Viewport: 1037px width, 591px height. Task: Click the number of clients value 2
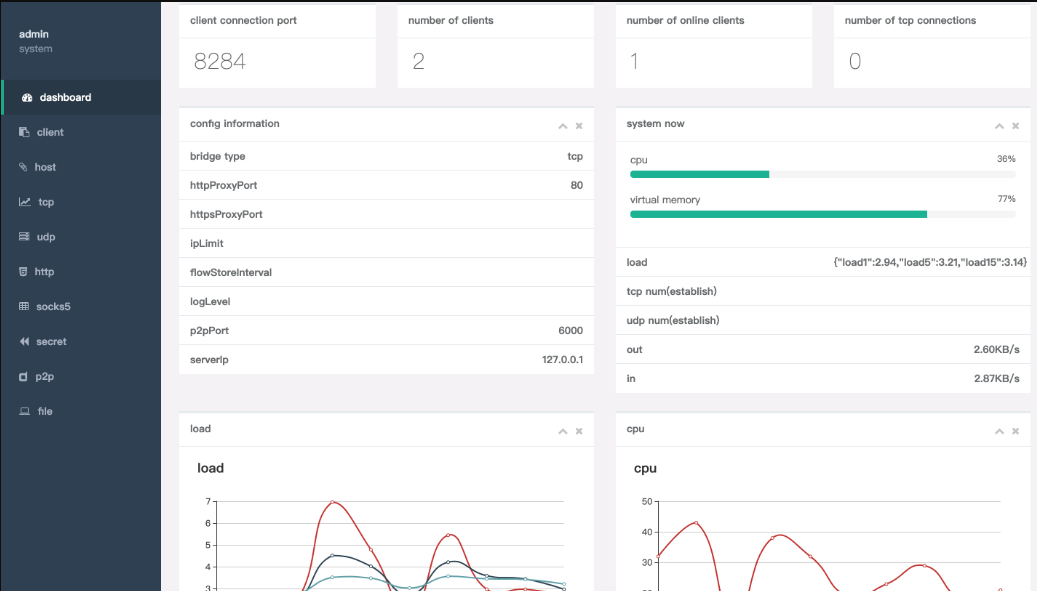click(418, 61)
